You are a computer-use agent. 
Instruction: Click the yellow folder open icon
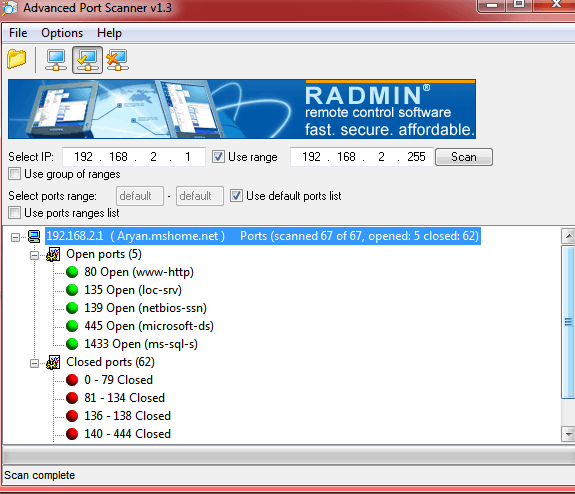coord(17,59)
